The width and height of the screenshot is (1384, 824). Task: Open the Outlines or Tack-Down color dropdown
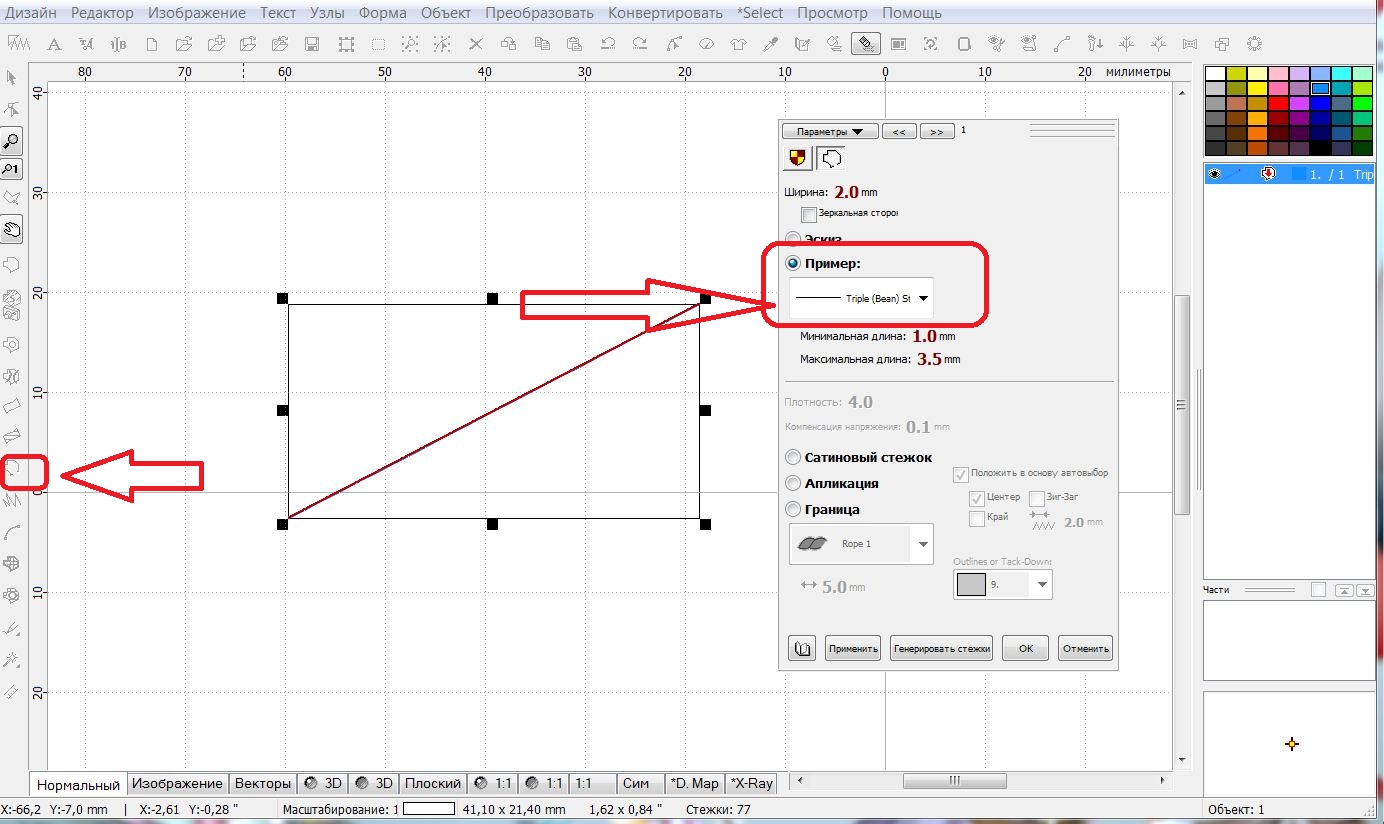tap(1003, 584)
